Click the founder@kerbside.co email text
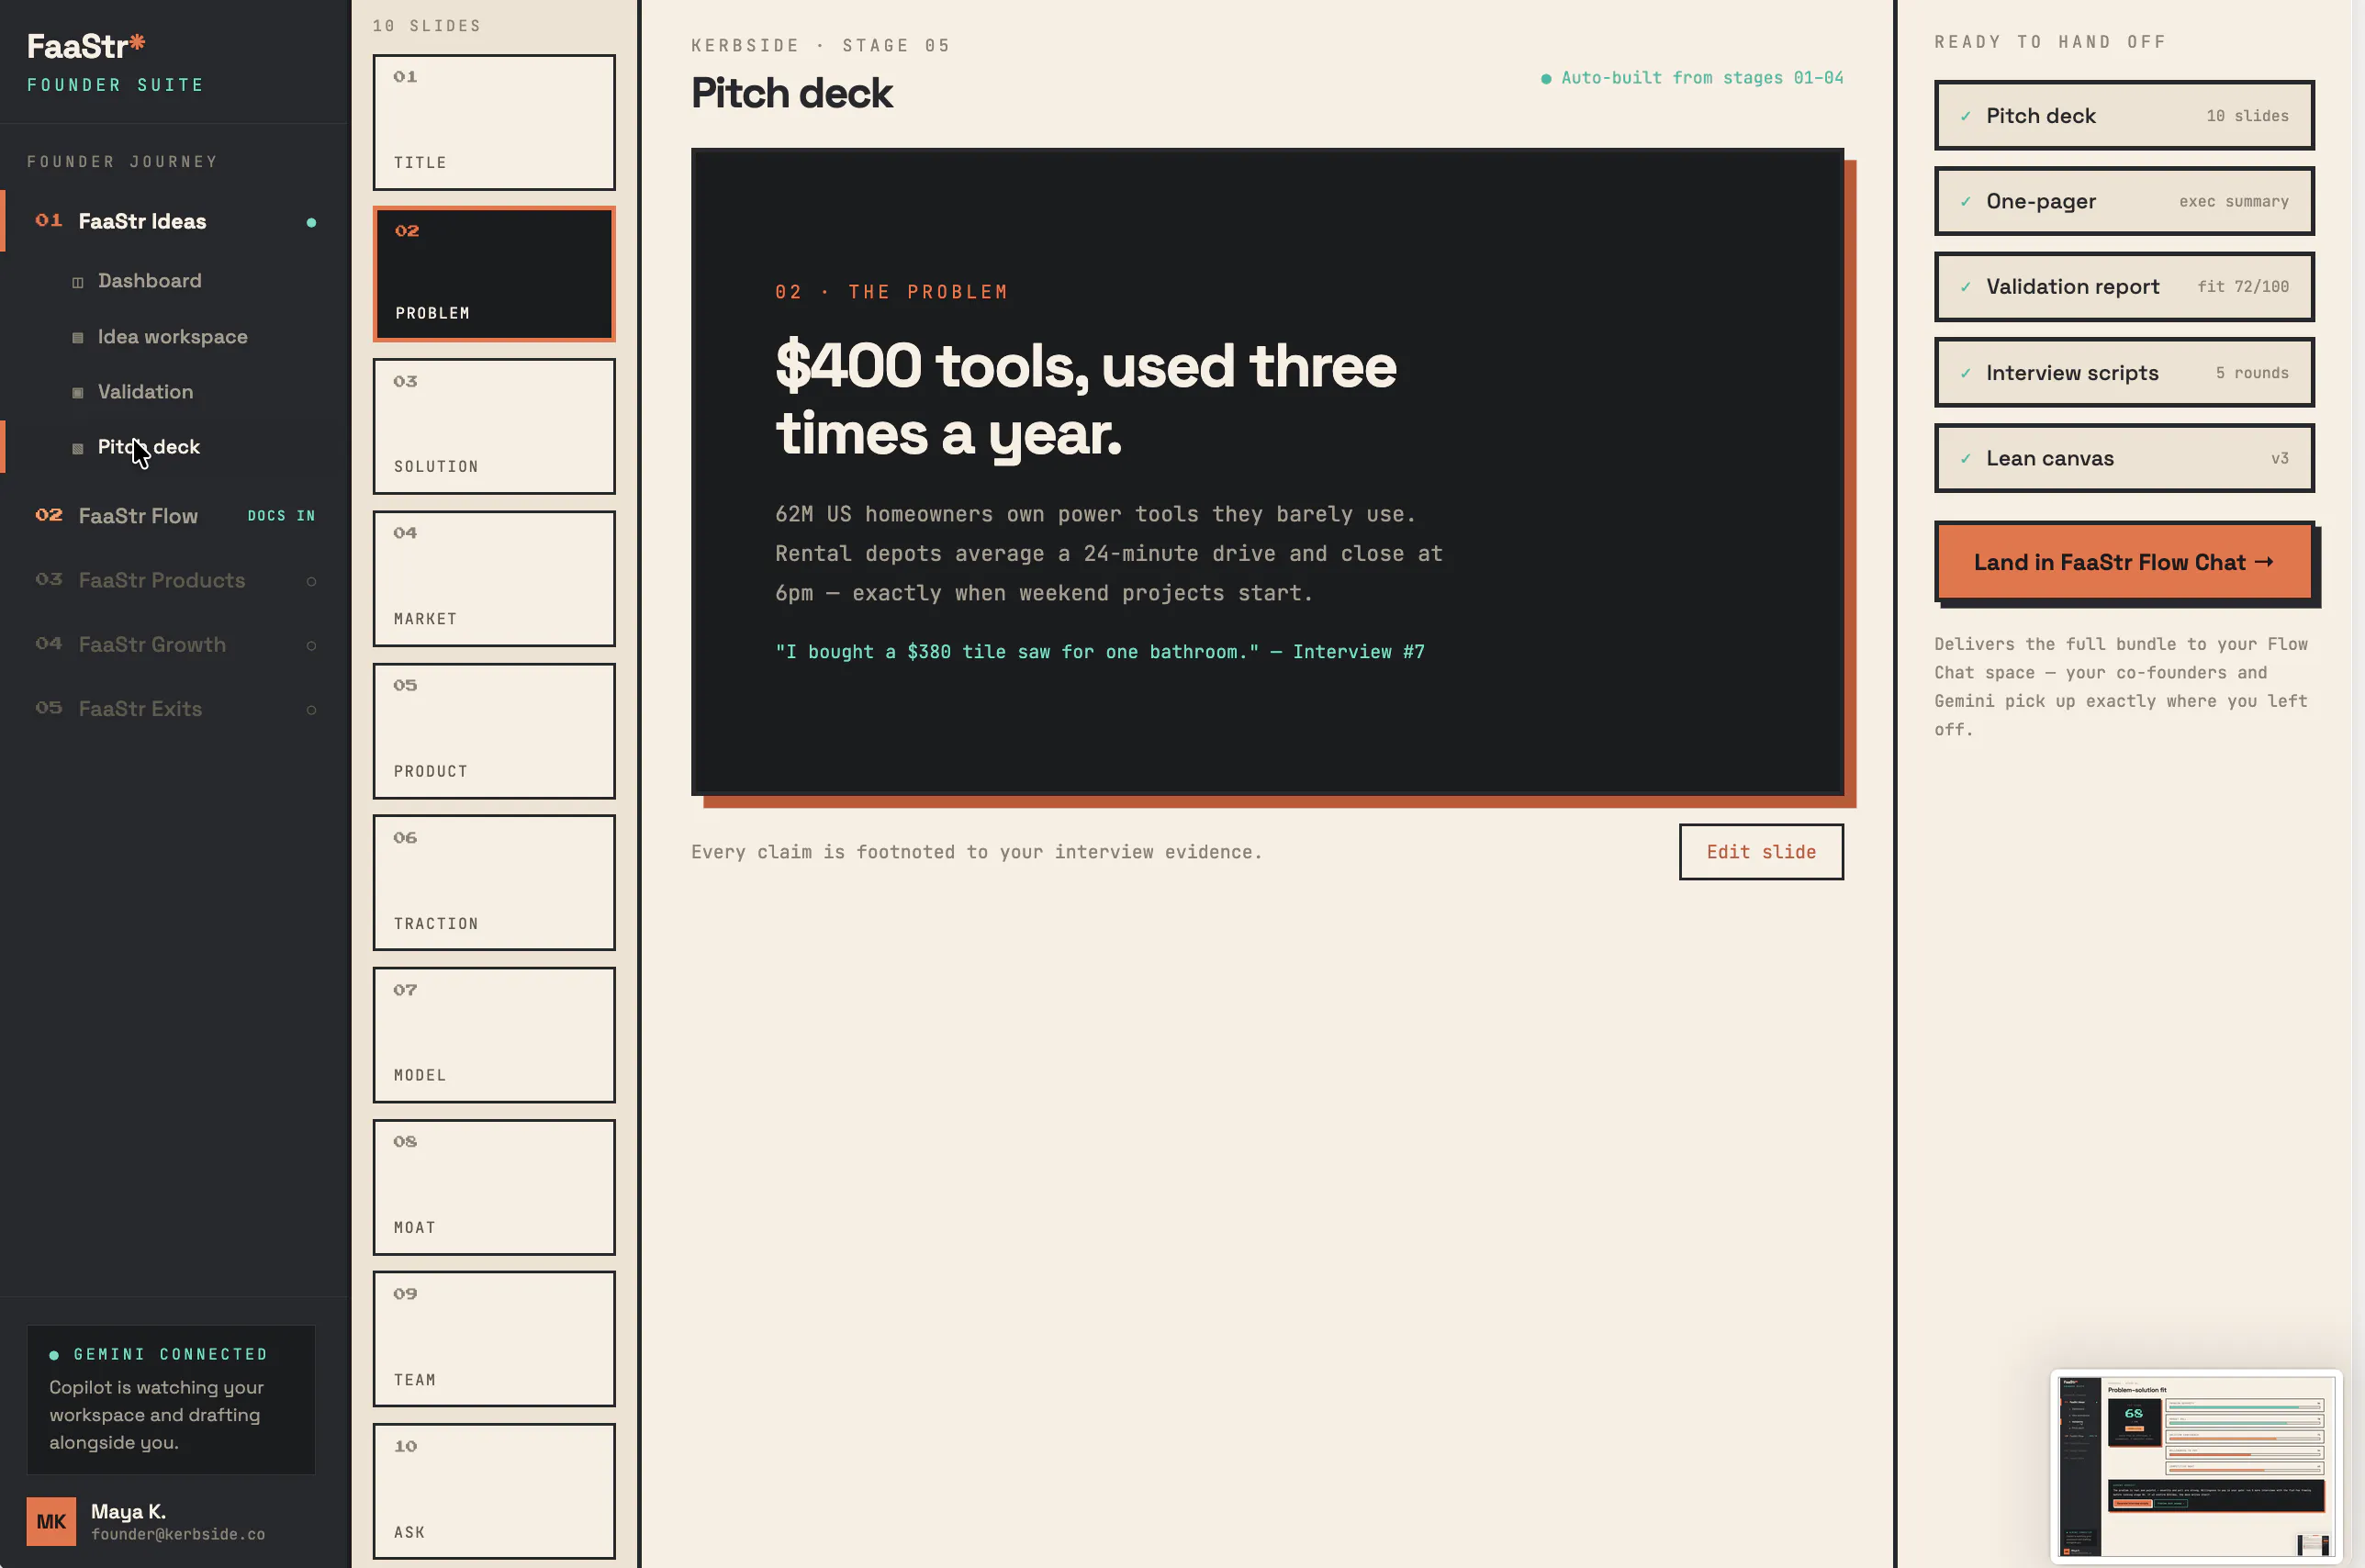The width and height of the screenshot is (2365, 1568). (x=178, y=1534)
